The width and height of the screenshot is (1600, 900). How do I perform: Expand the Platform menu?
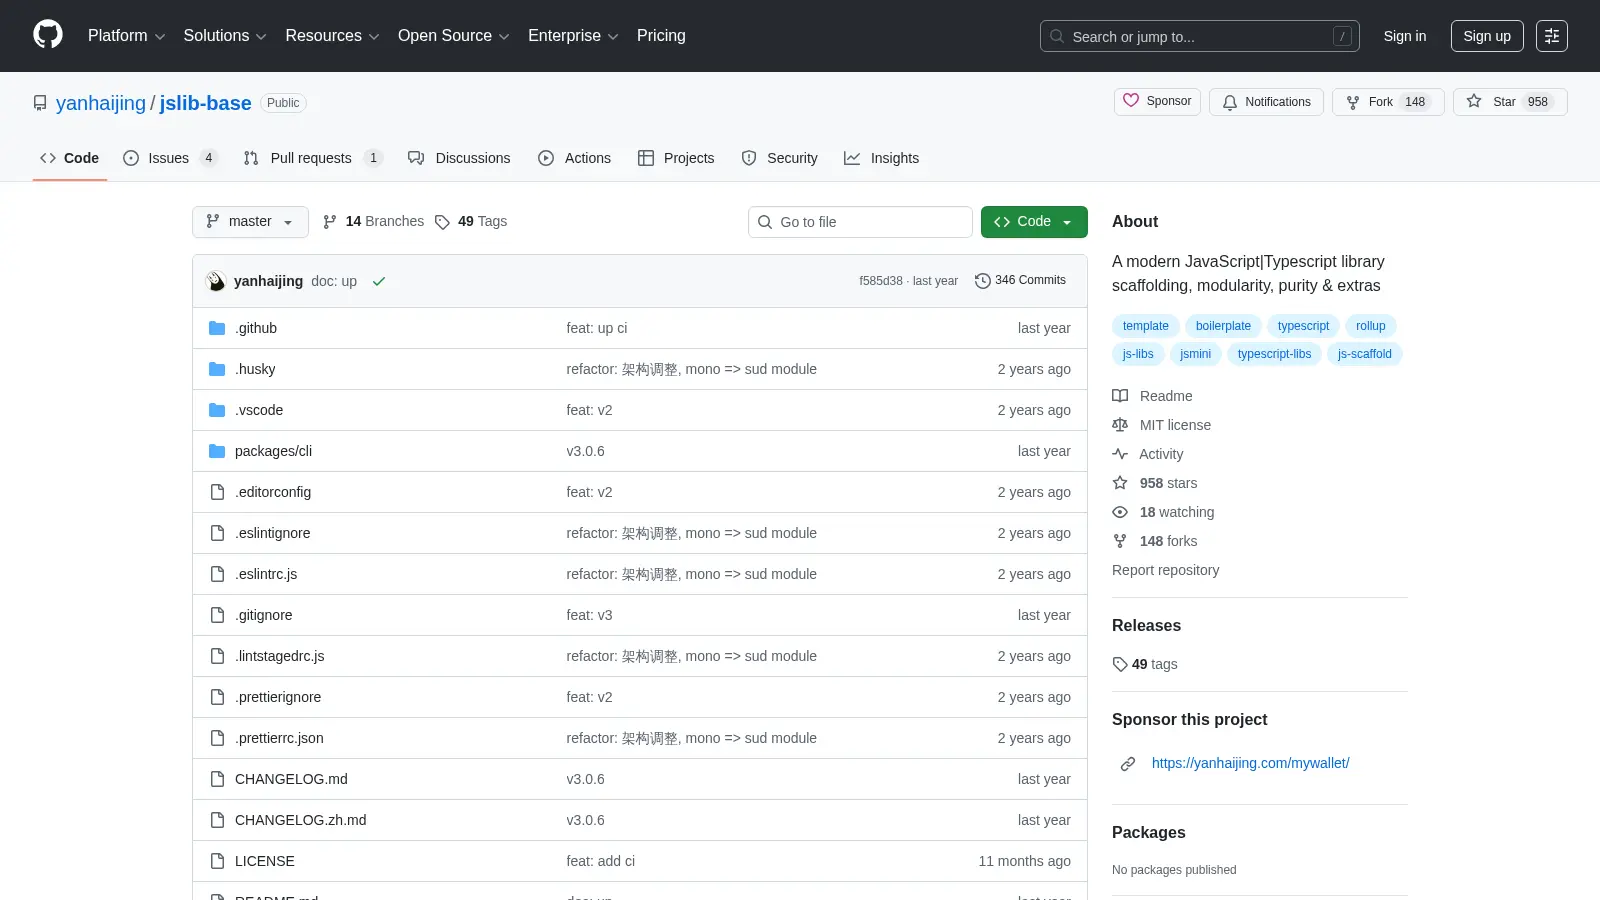[x=126, y=36]
